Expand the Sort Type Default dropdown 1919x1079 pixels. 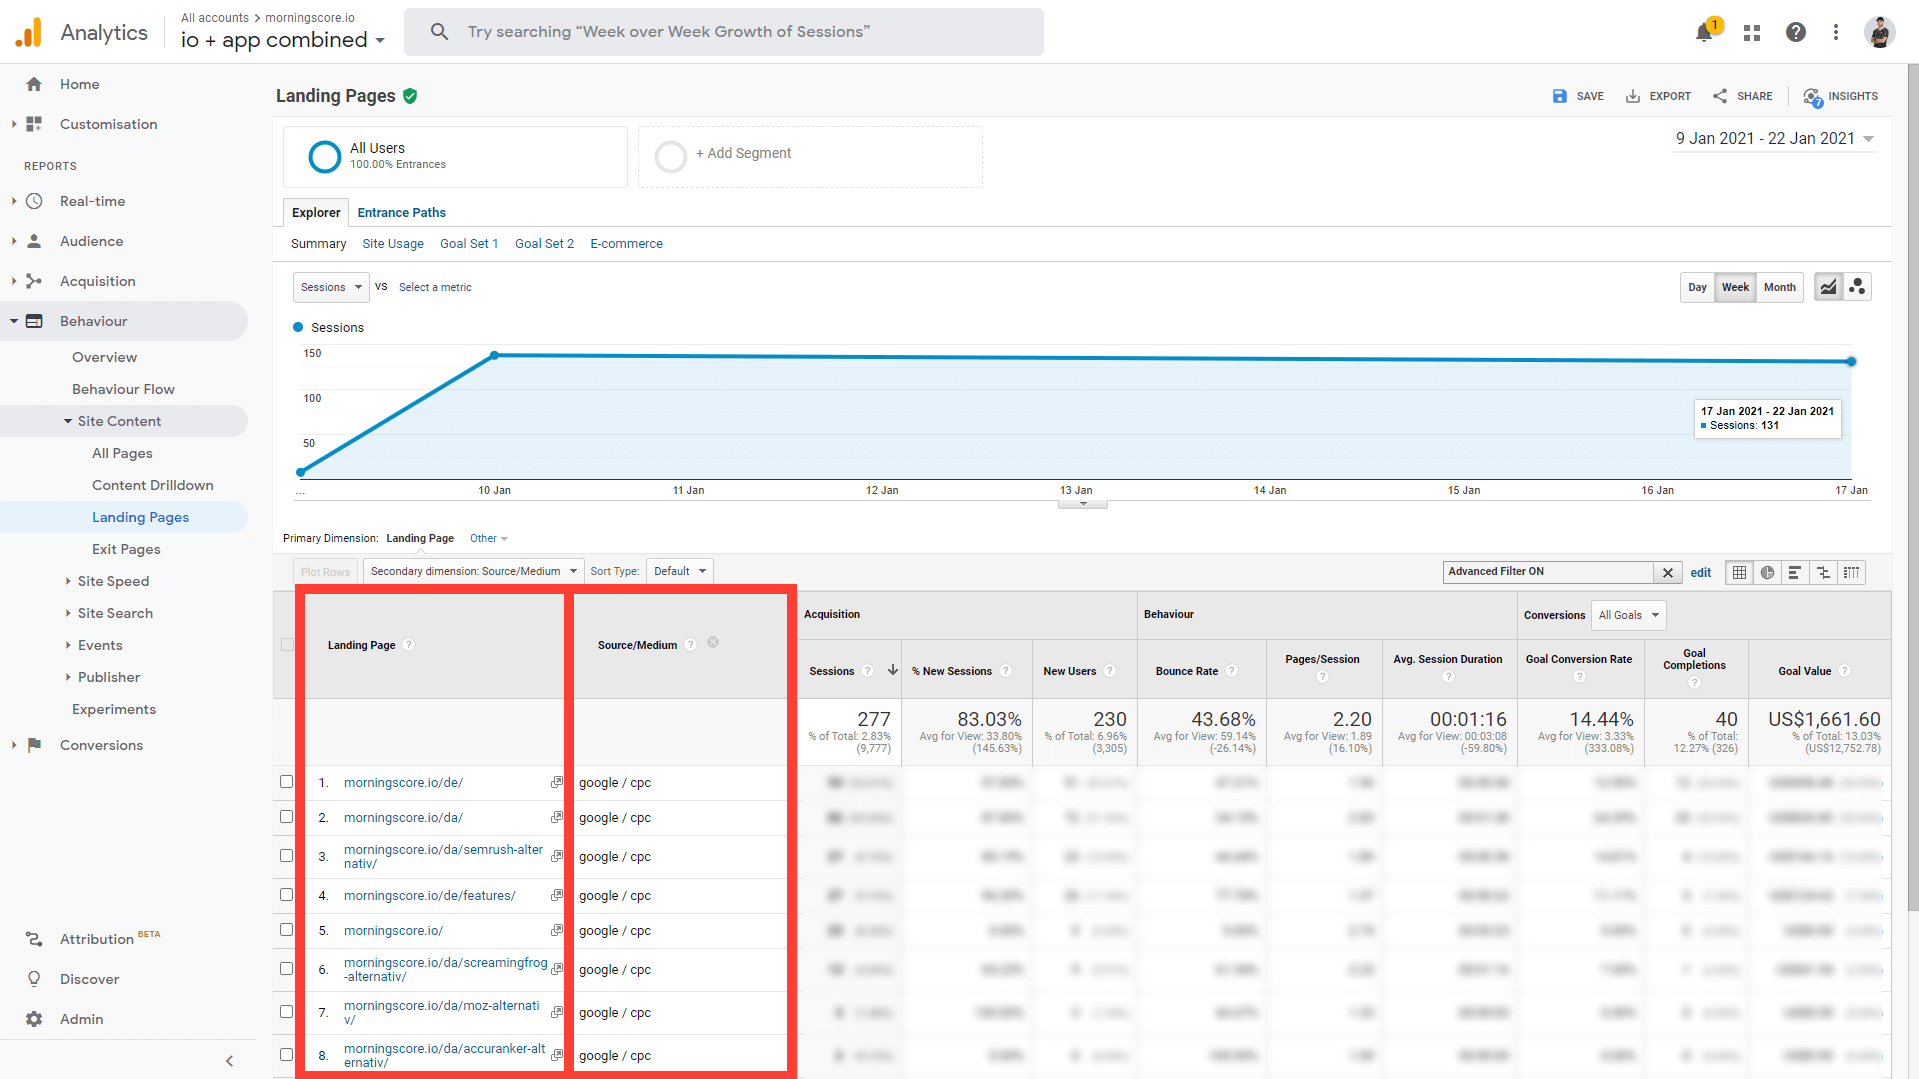point(679,571)
